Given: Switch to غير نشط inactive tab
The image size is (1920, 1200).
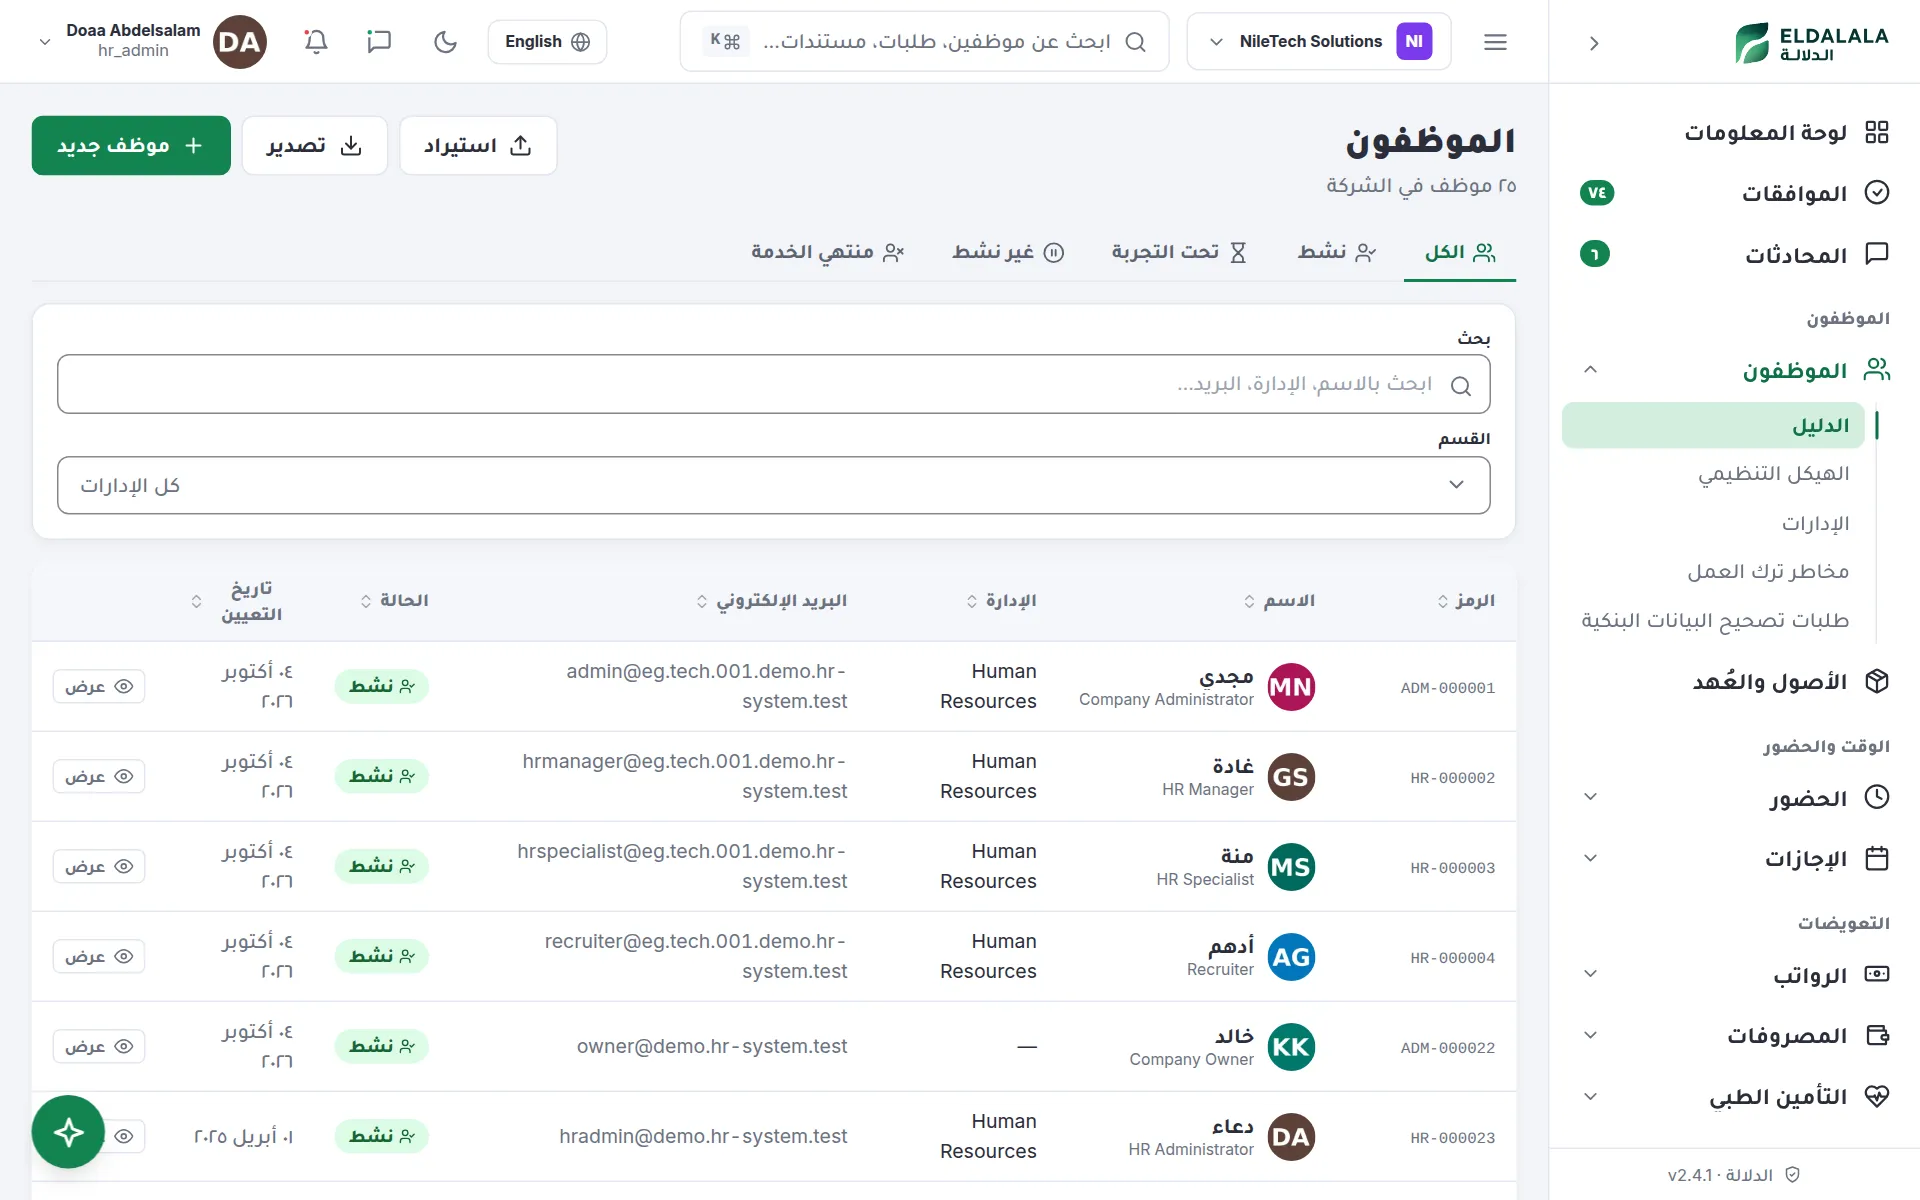Looking at the screenshot, I should point(1008,252).
